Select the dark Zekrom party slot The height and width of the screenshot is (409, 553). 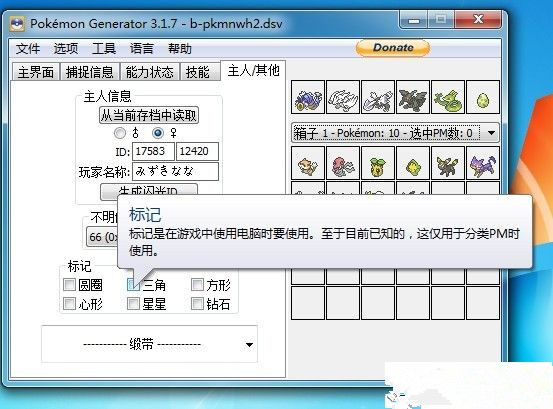[x=413, y=97]
